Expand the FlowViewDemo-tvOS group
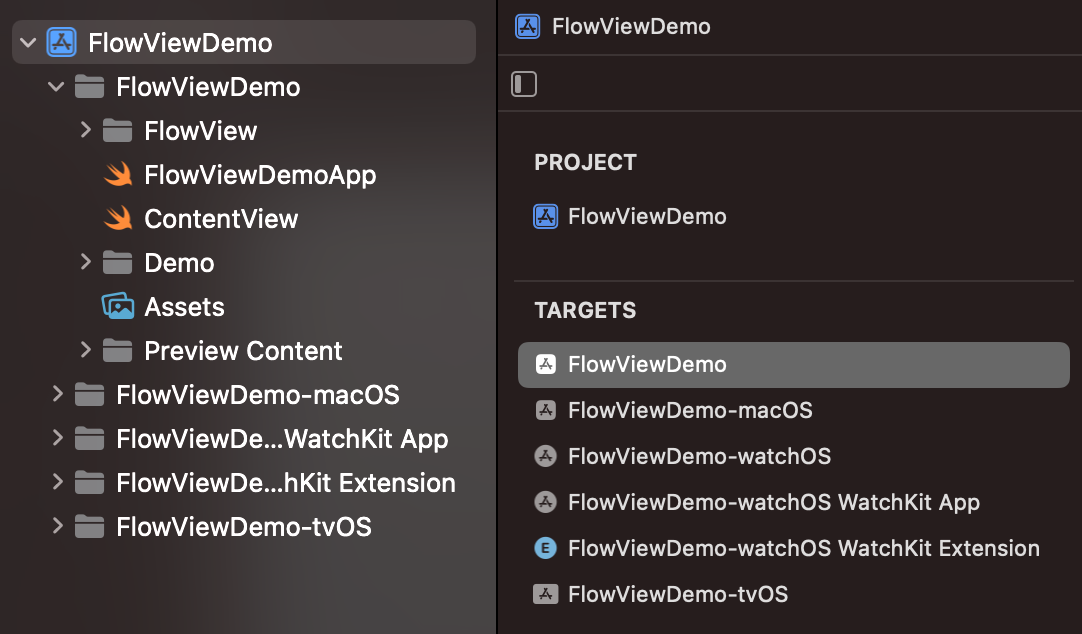This screenshot has height=634, width=1082. (57, 527)
